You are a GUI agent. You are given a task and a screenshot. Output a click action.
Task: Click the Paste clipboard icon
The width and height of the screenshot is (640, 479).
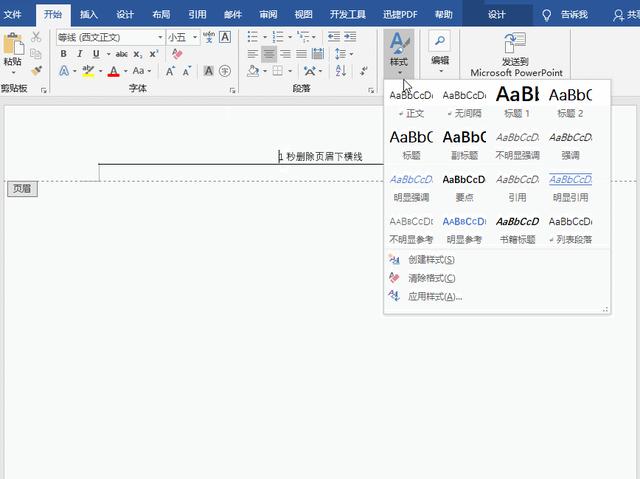click(13, 45)
